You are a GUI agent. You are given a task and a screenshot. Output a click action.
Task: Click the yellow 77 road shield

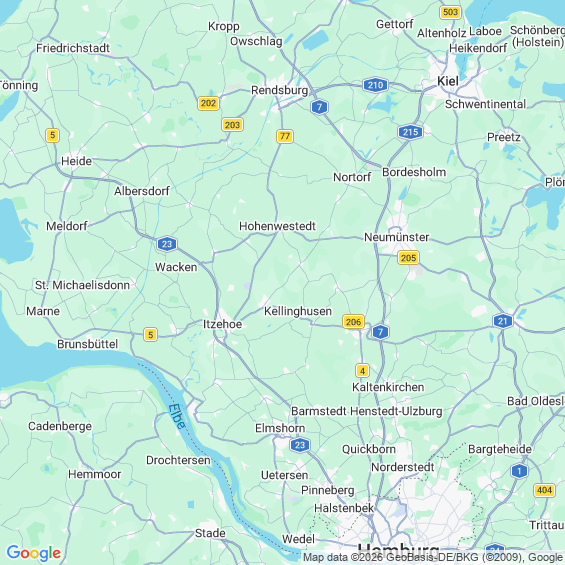pos(285,136)
